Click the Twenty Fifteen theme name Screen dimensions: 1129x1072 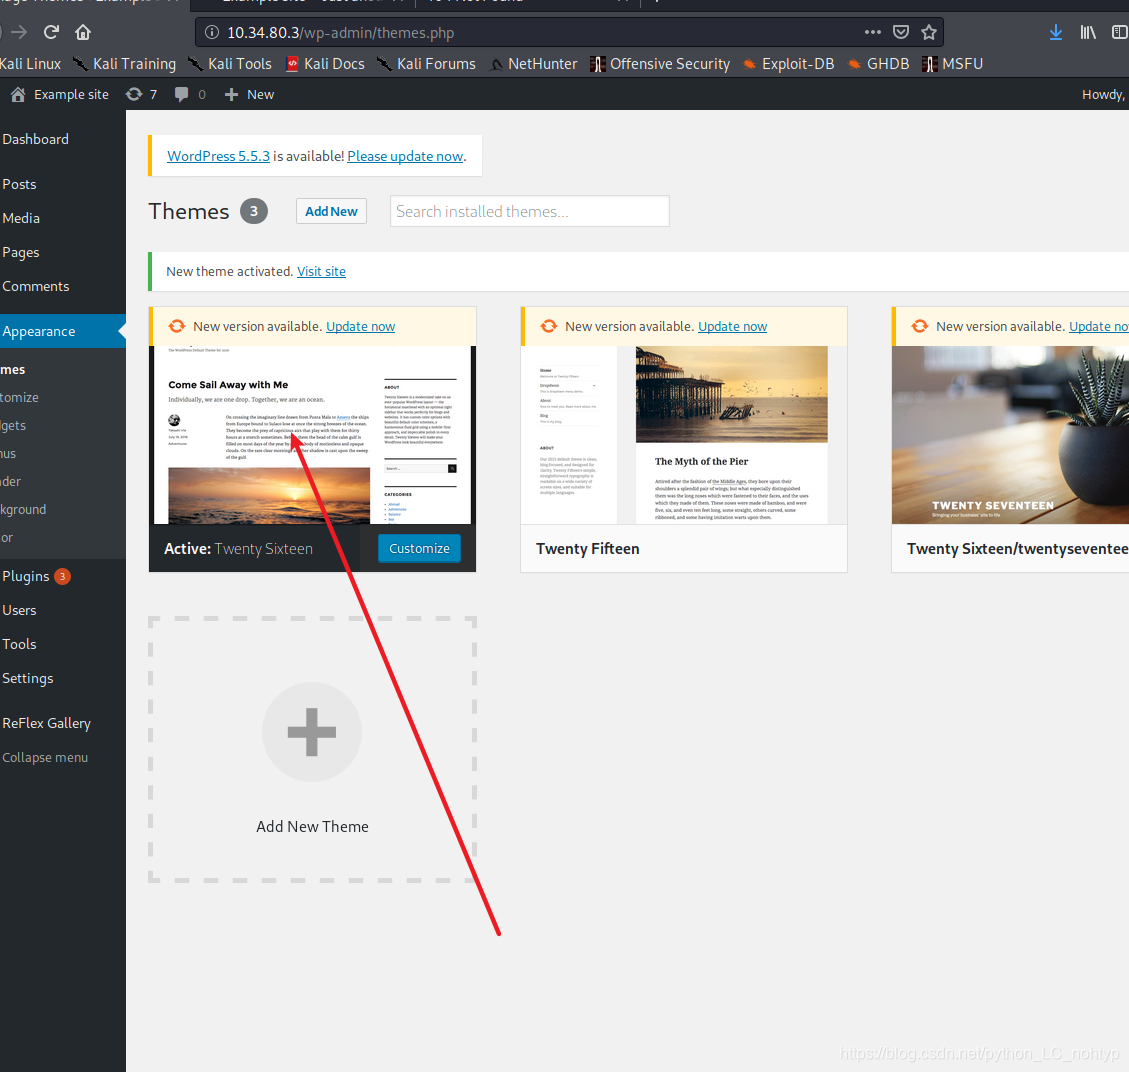point(588,549)
